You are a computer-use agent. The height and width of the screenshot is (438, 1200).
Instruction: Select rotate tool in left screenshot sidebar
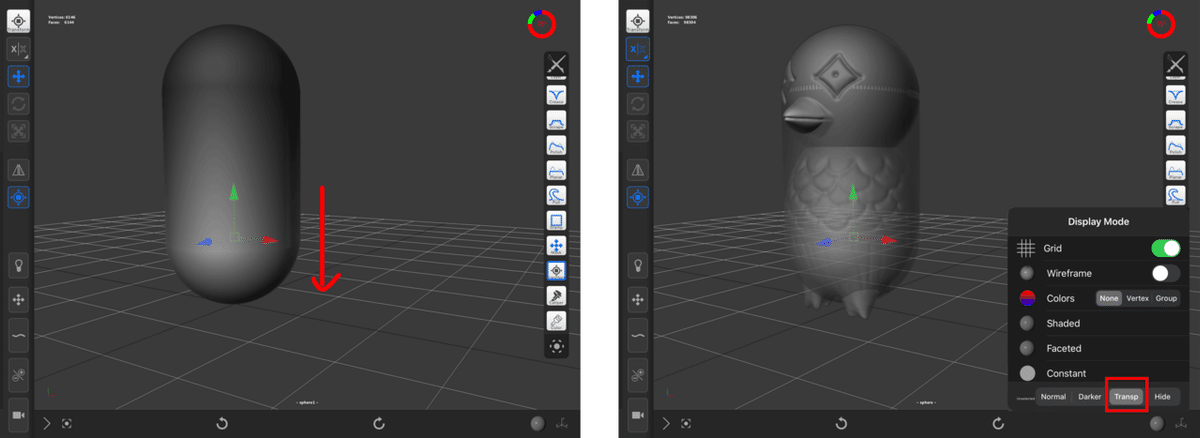click(20, 104)
